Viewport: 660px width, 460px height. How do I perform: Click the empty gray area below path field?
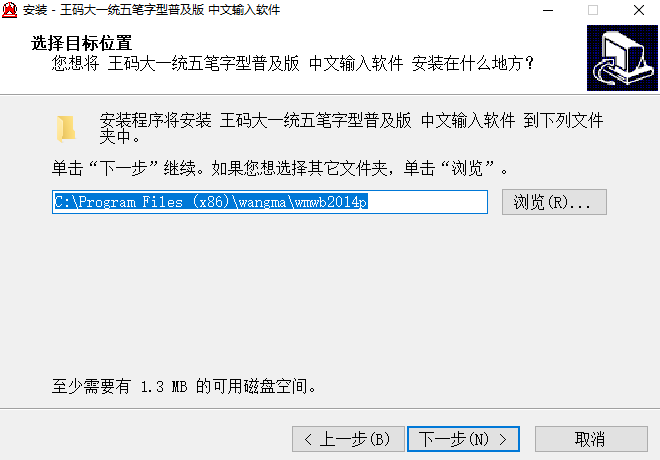328,295
